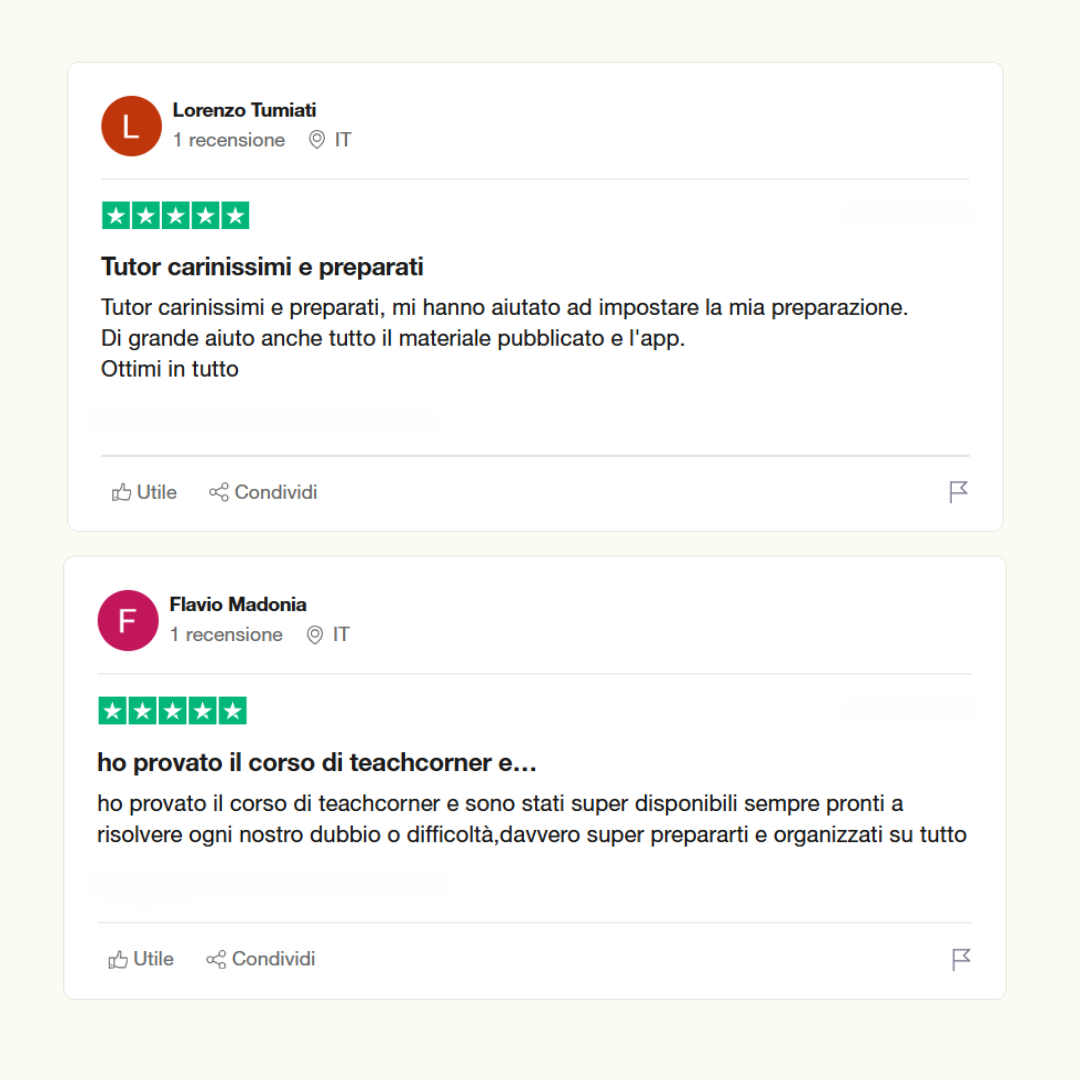
Task: Click the five-star rating on Lorenzo's review
Action: 176,216
